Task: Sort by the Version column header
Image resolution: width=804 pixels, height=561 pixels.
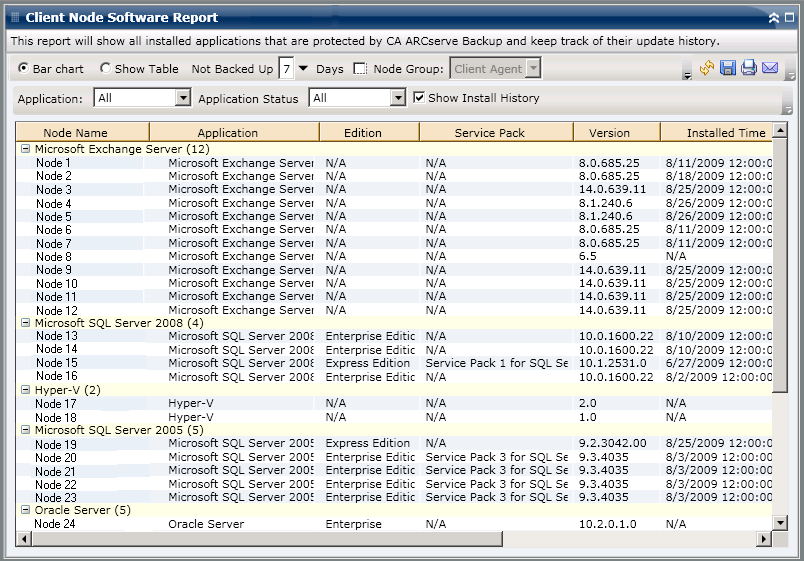Action: (609, 133)
